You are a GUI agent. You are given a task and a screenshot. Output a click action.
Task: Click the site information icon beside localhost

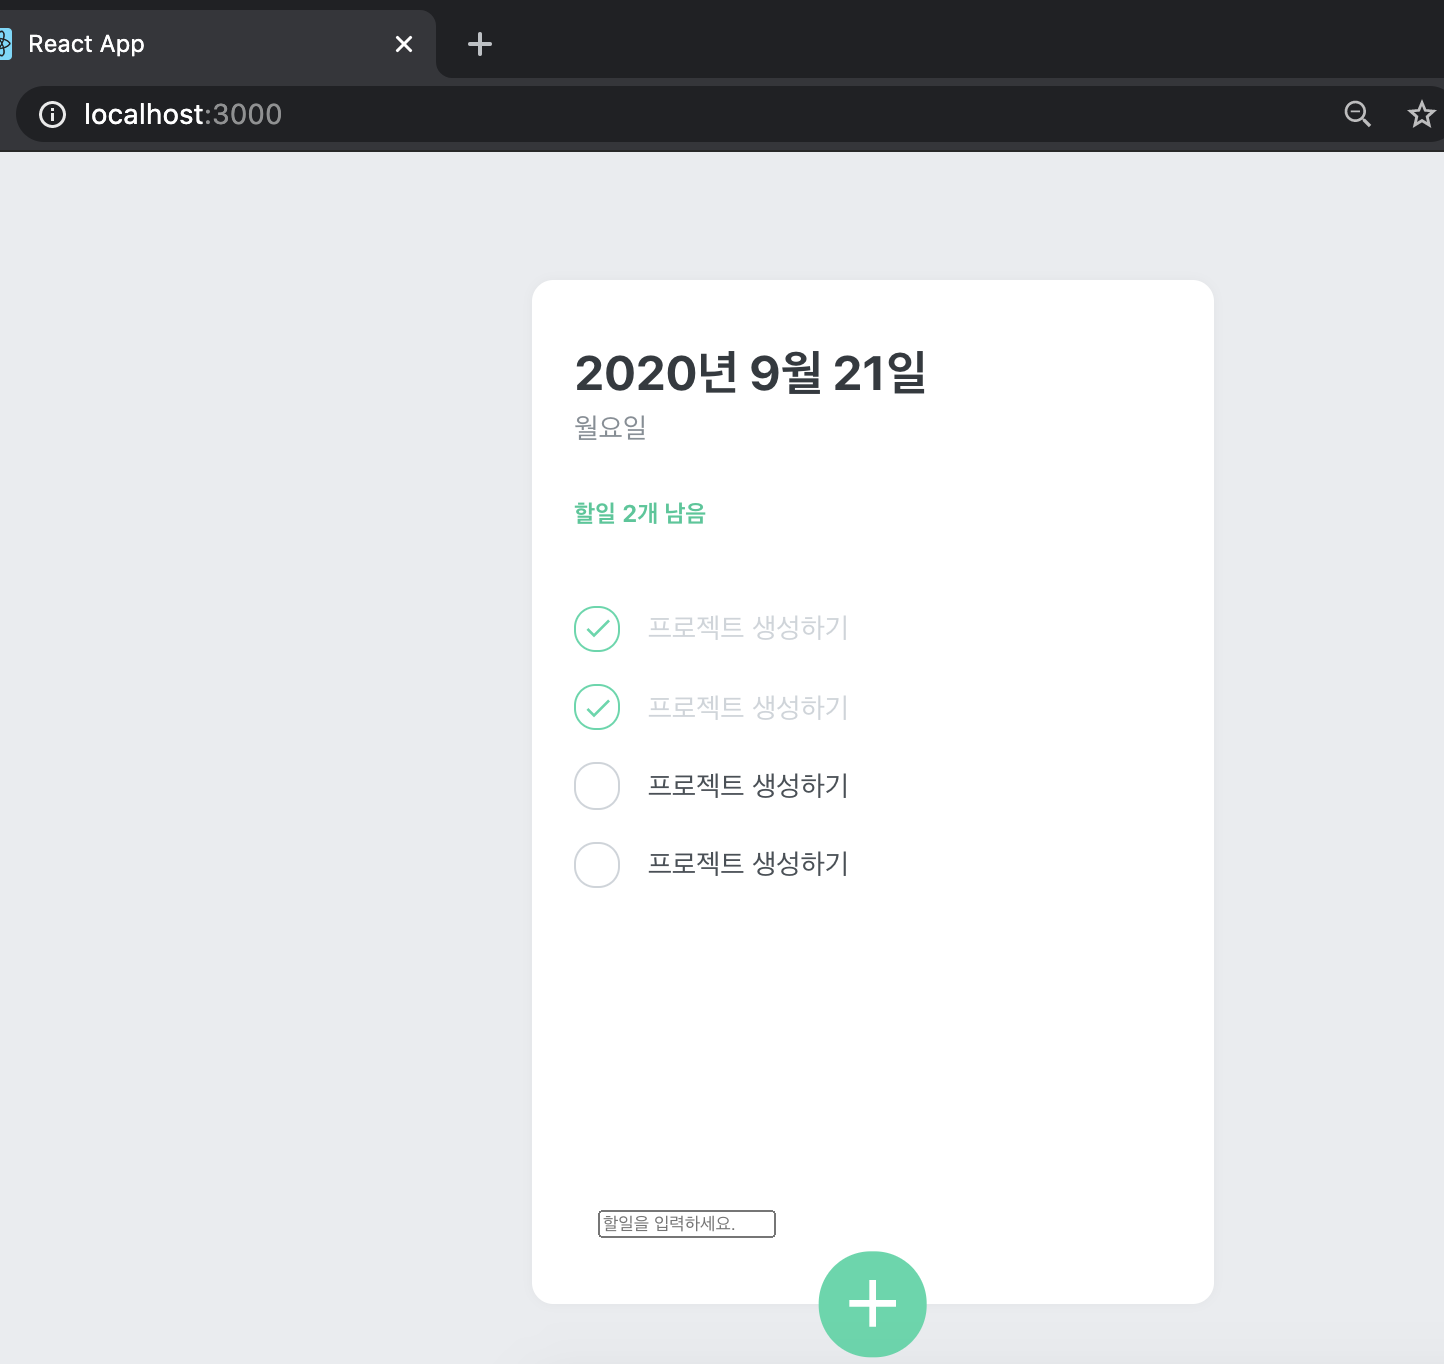[x=53, y=115]
